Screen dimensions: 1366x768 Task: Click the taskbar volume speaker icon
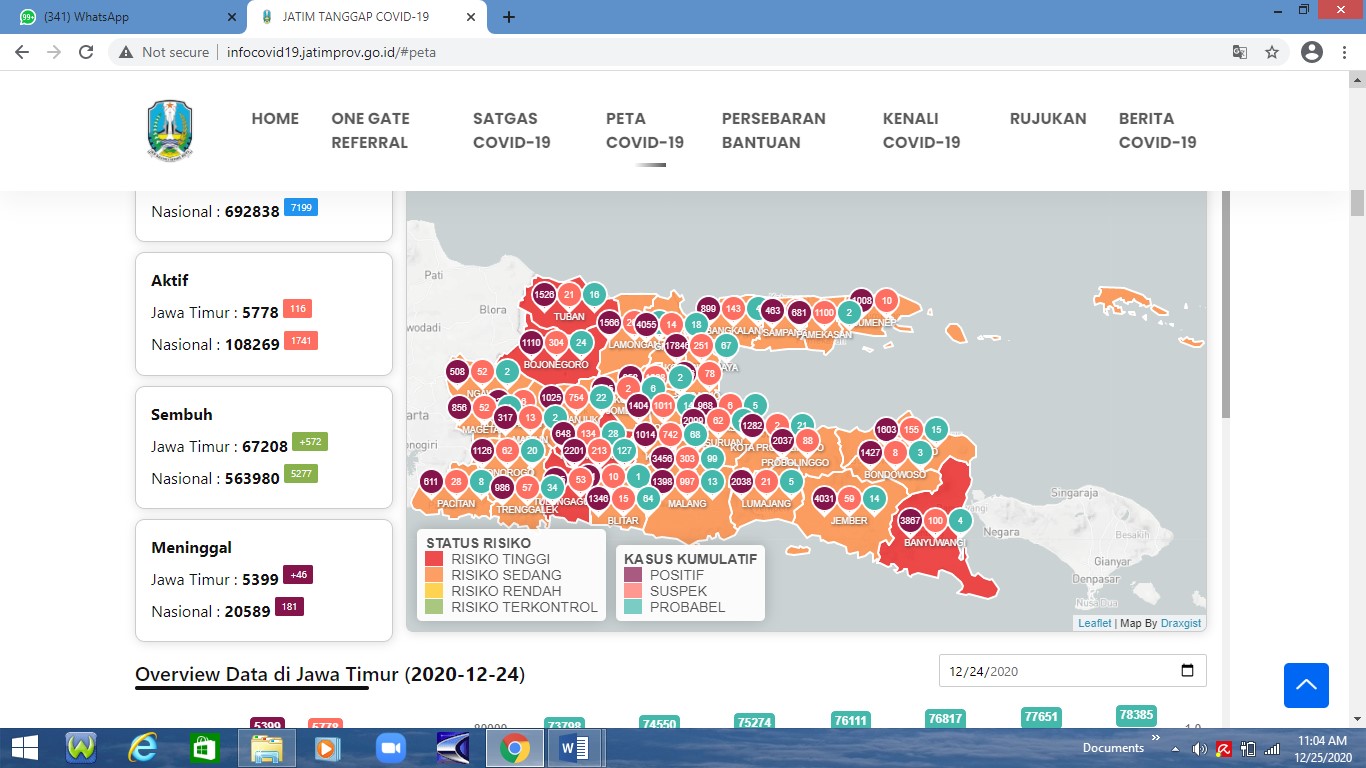tap(1200, 749)
